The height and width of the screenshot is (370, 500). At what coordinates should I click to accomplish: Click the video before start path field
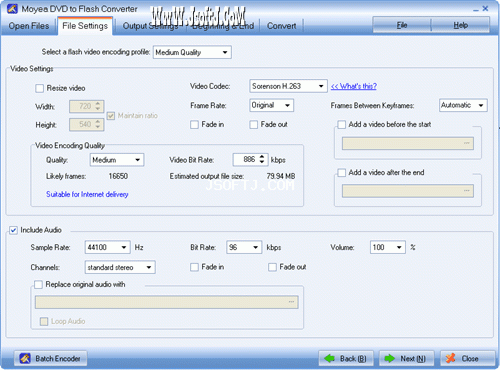coord(408,143)
